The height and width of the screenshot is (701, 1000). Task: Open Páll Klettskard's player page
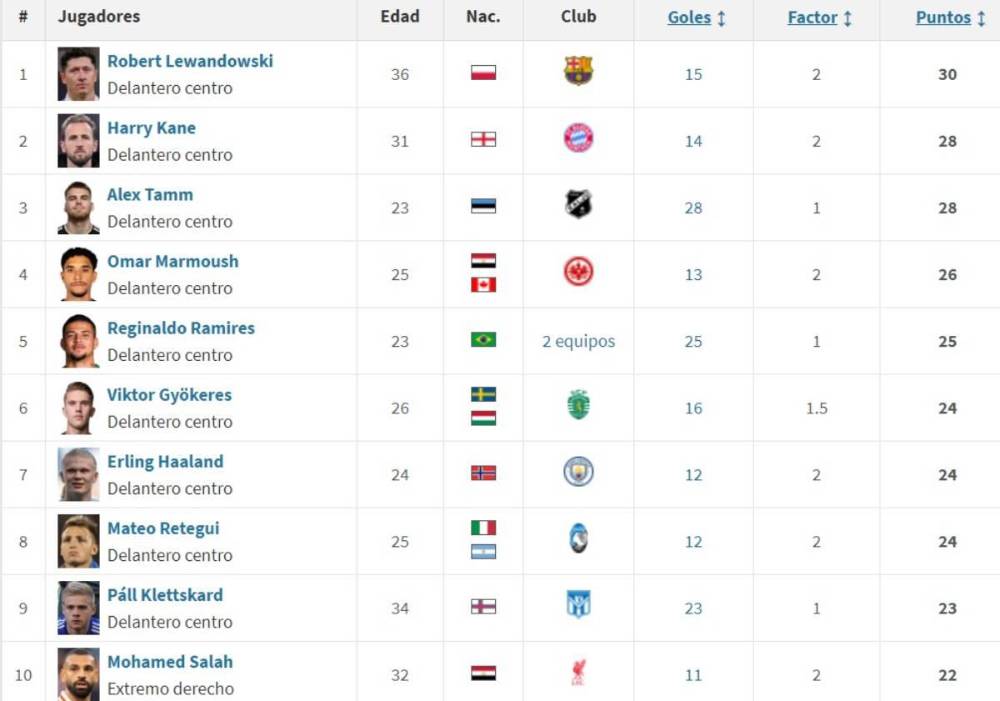pos(164,594)
